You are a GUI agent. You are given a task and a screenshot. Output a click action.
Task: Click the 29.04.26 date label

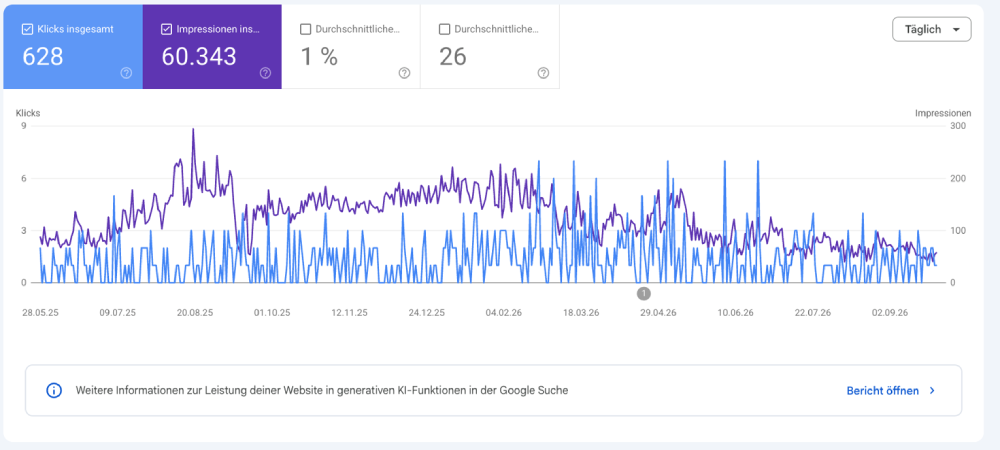[658, 313]
